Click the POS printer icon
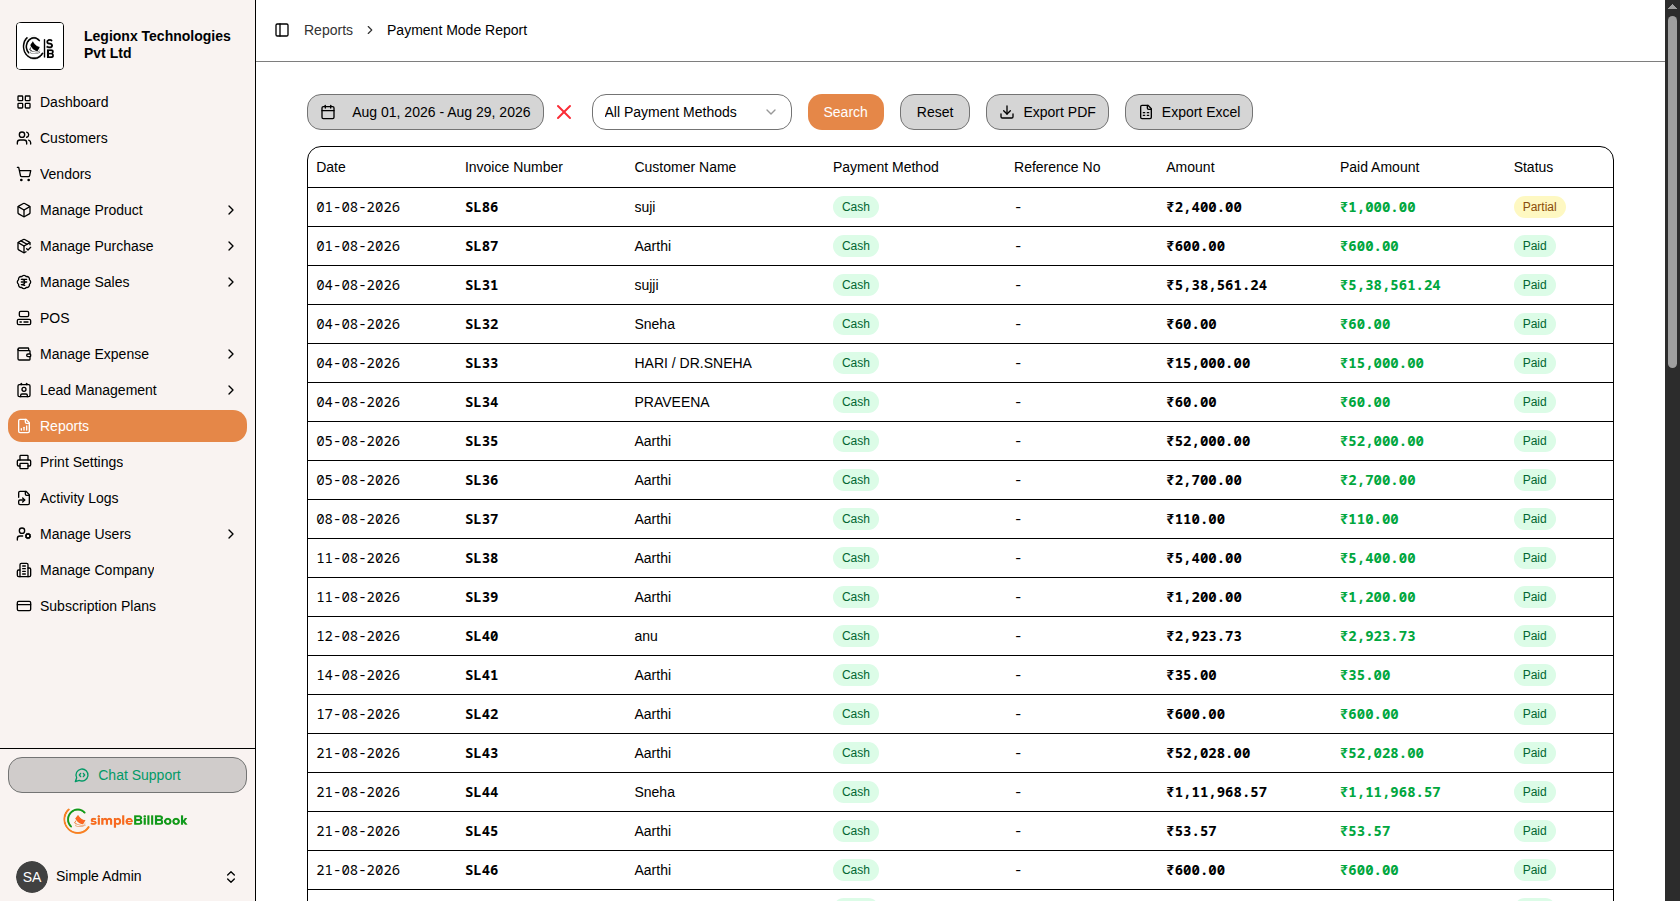Viewport: 1680px width, 901px height. pyautogui.click(x=24, y=318)
